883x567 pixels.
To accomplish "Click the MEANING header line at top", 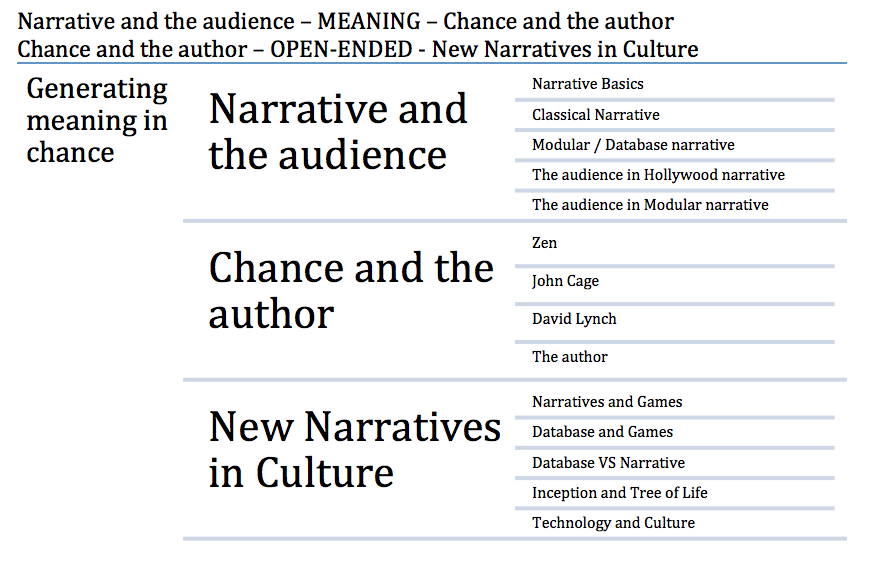I will coord(345,21).
